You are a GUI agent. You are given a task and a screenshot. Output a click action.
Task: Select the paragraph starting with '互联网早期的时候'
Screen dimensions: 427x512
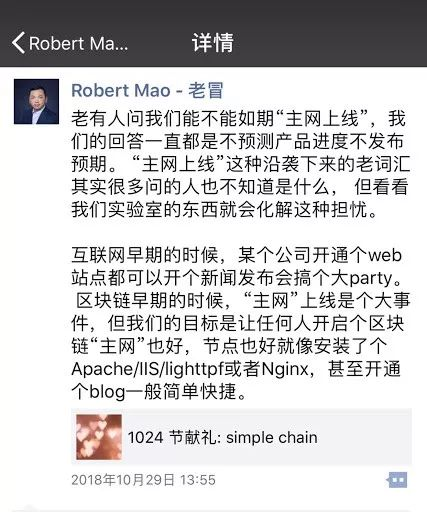click(x=240, y=323)
